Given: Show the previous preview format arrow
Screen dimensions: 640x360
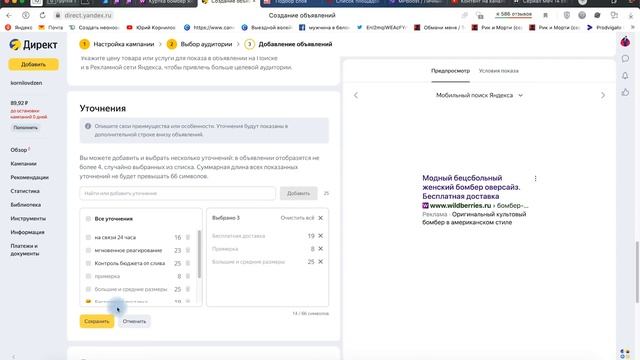Looking at the screenshot, I should coord(356,95).
